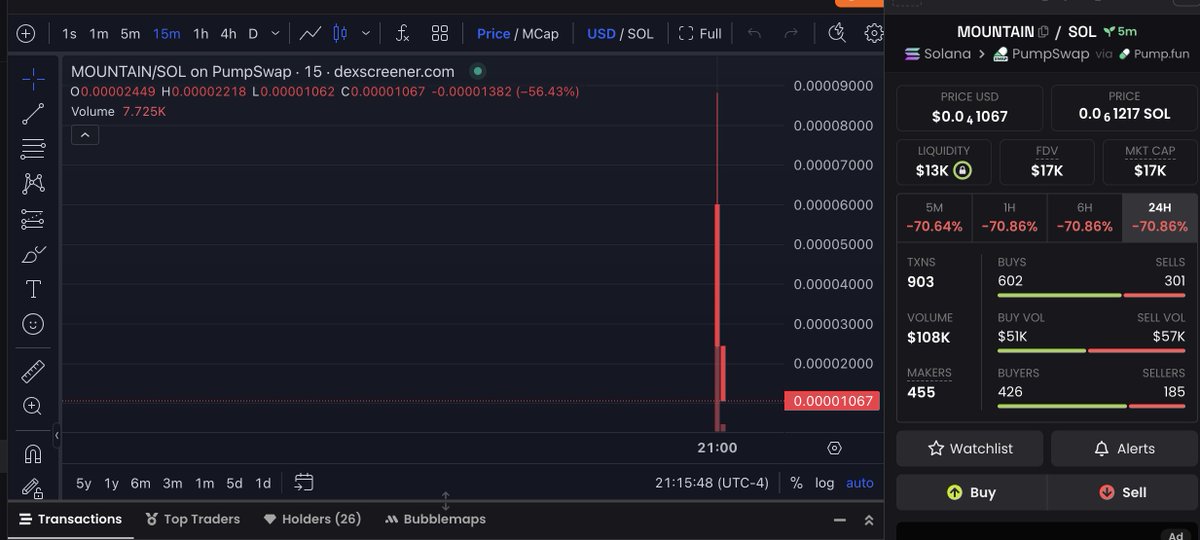Set timeframe to 4h
Image resolution: width=1200 pixels, height=540 pixels.
[228, 33]
